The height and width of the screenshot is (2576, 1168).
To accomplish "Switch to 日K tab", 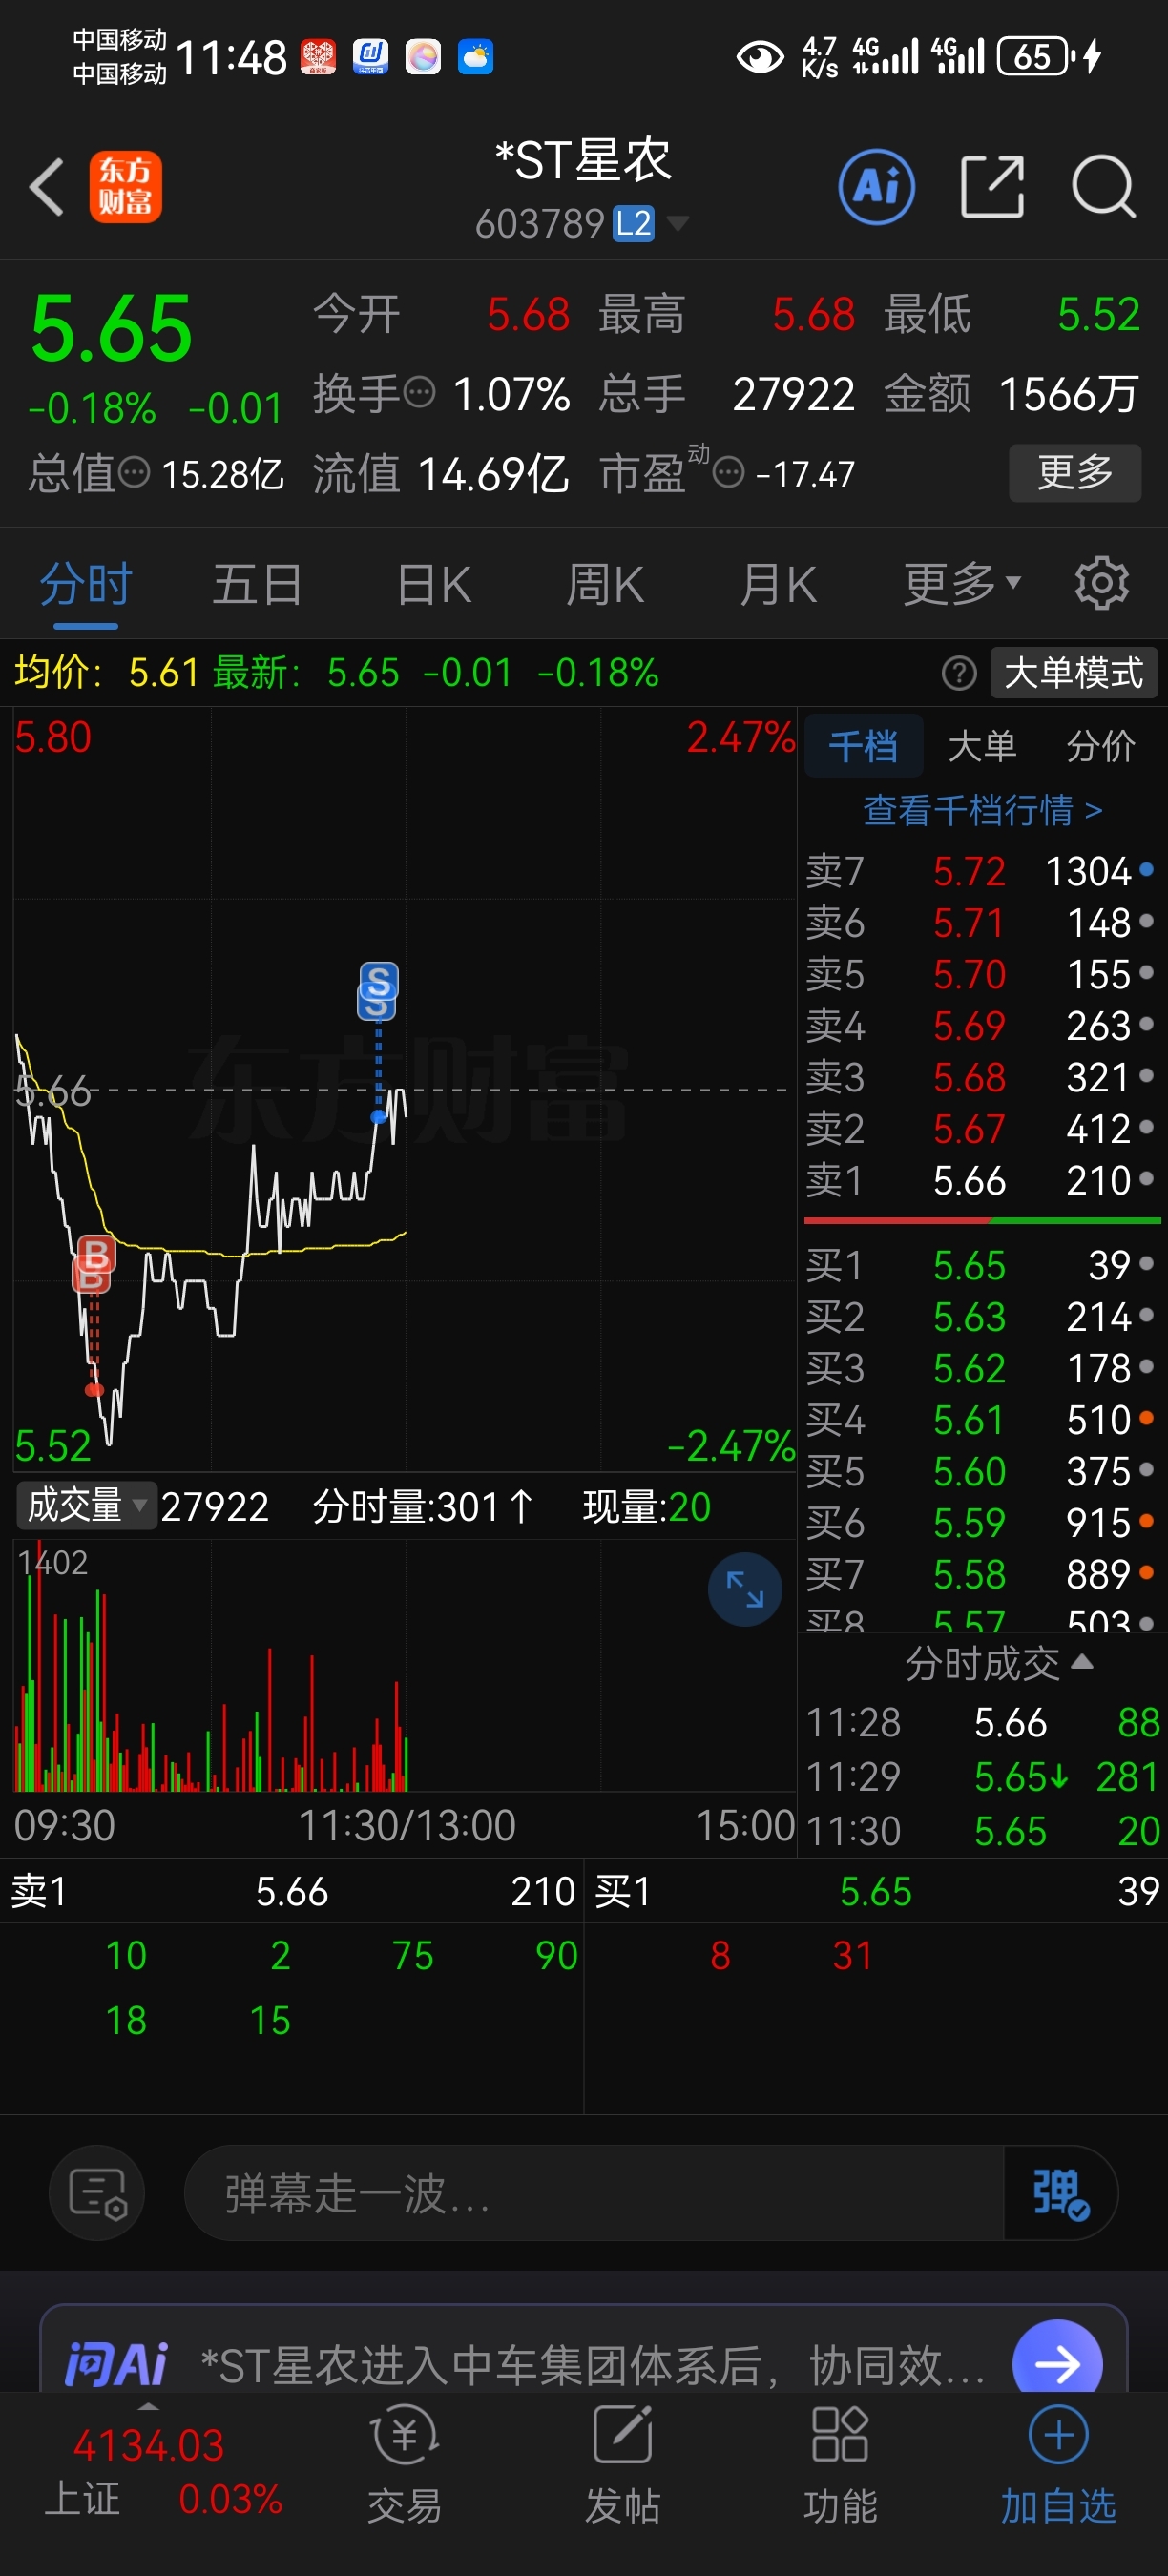I will point(433,584).
